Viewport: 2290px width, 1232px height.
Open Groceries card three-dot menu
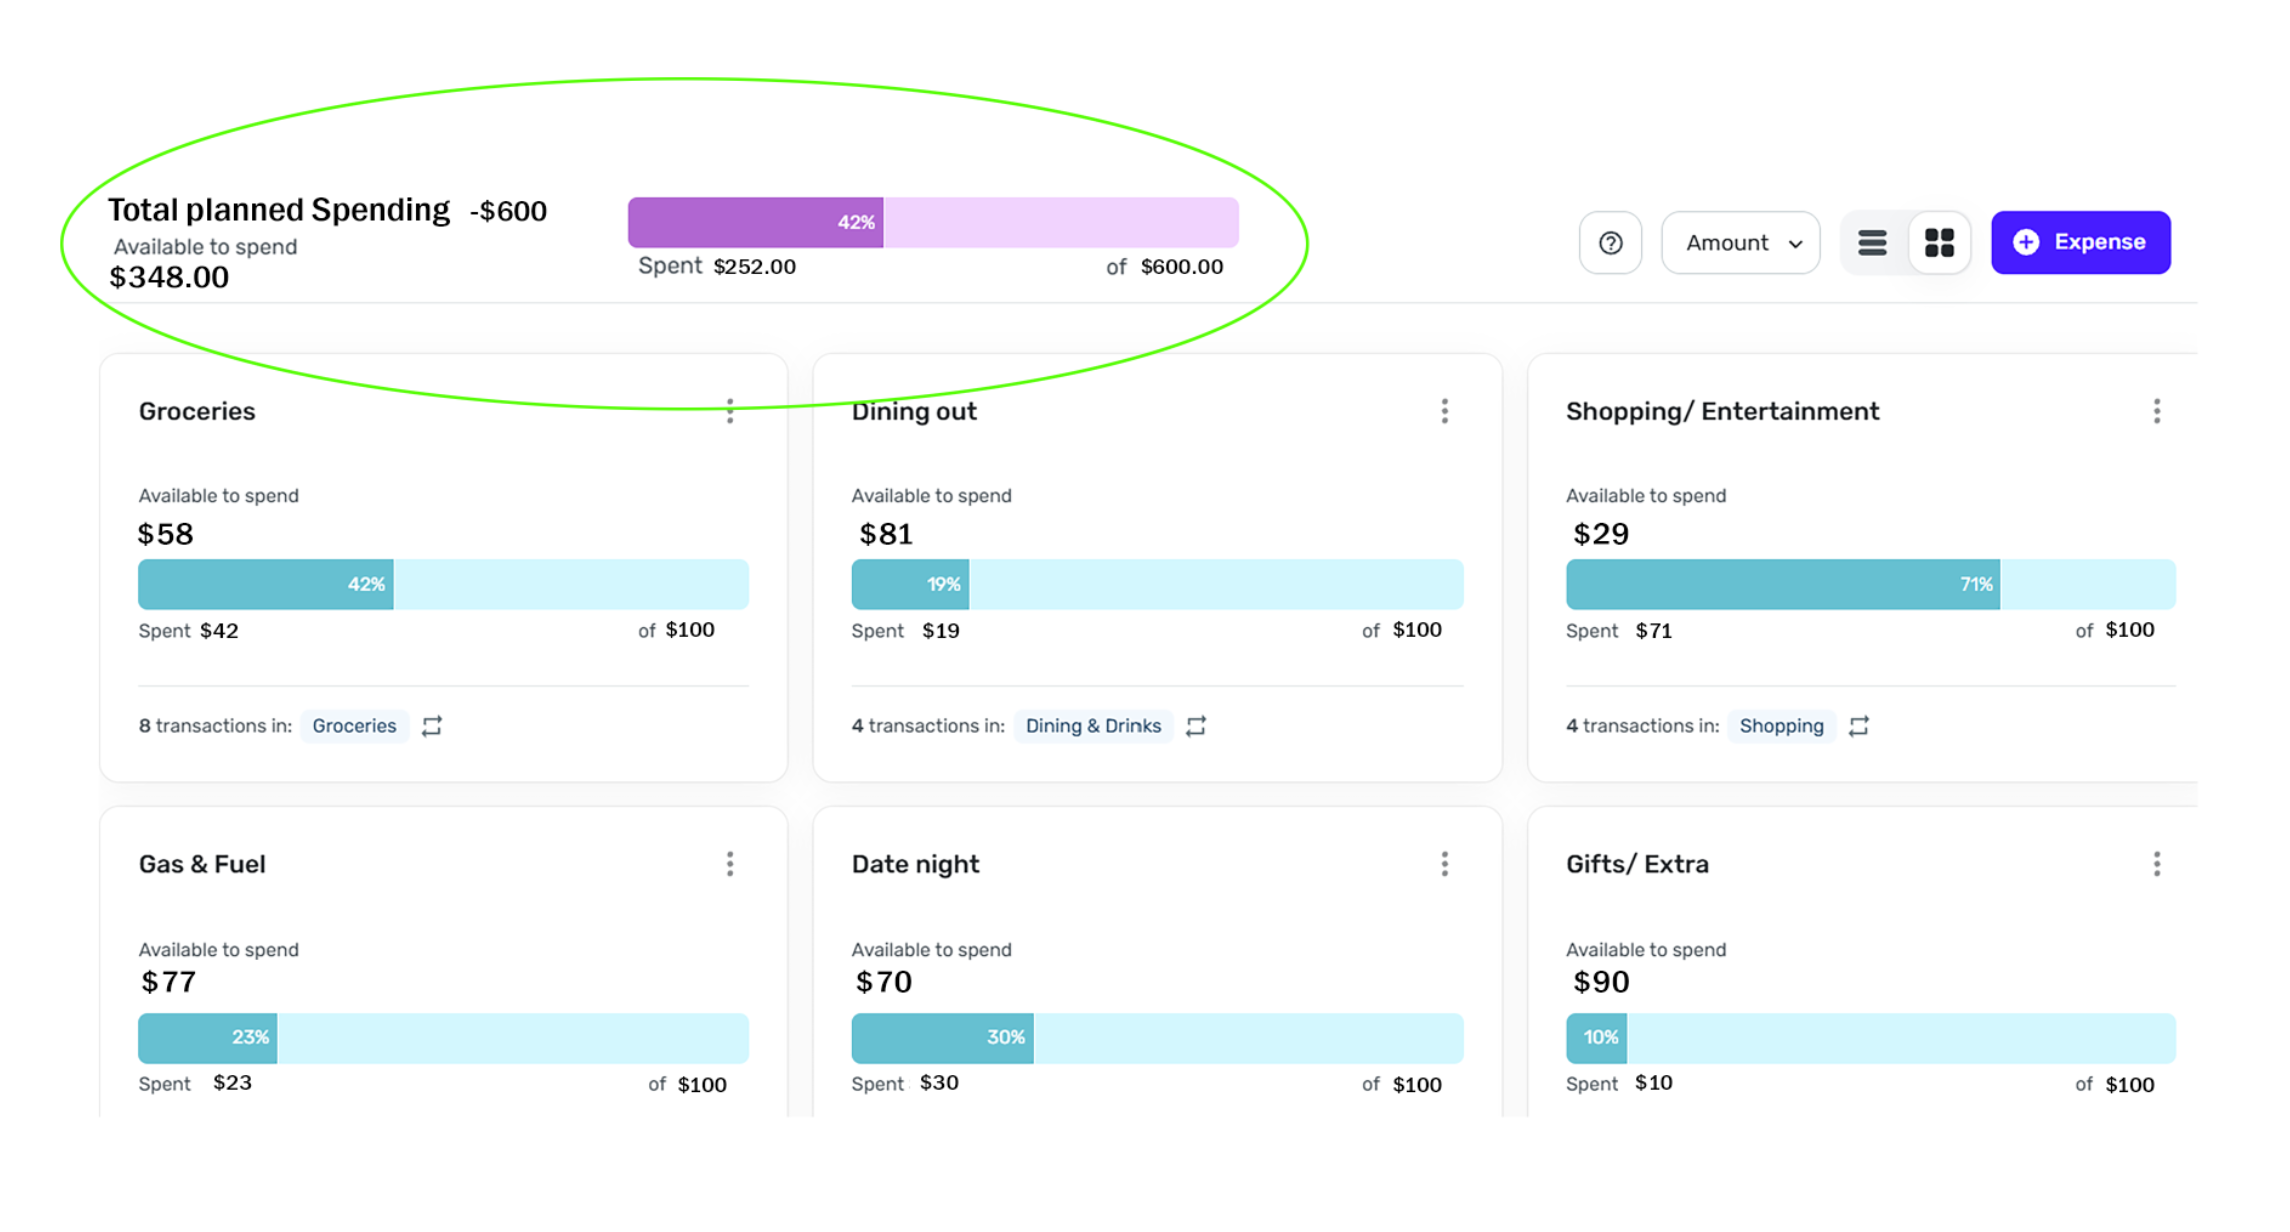730,411
